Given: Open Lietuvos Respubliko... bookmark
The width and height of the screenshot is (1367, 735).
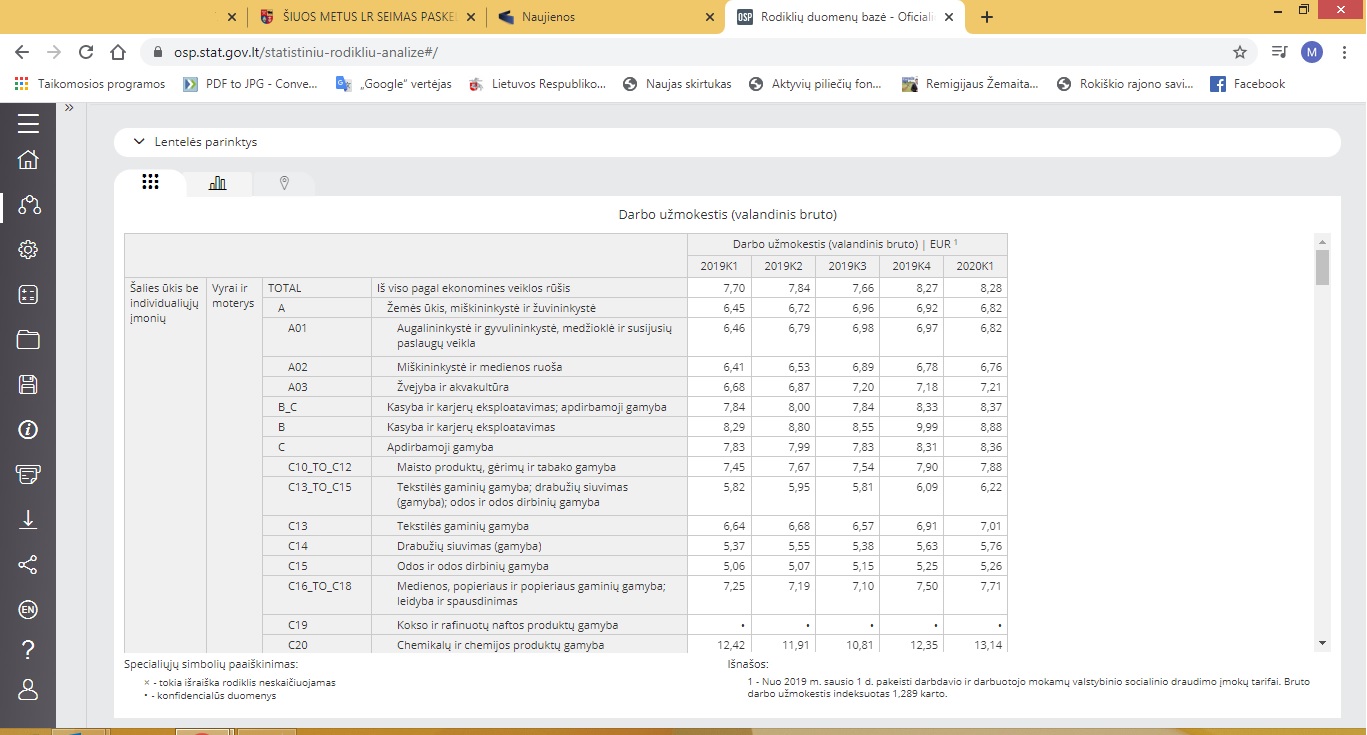Looking at the screenshot, I should 538,84.
